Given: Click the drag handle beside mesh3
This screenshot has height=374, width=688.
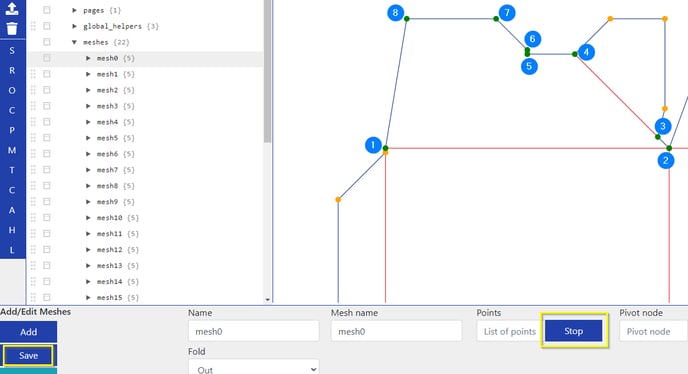Looking at the screenshot, I should point(33,106).
